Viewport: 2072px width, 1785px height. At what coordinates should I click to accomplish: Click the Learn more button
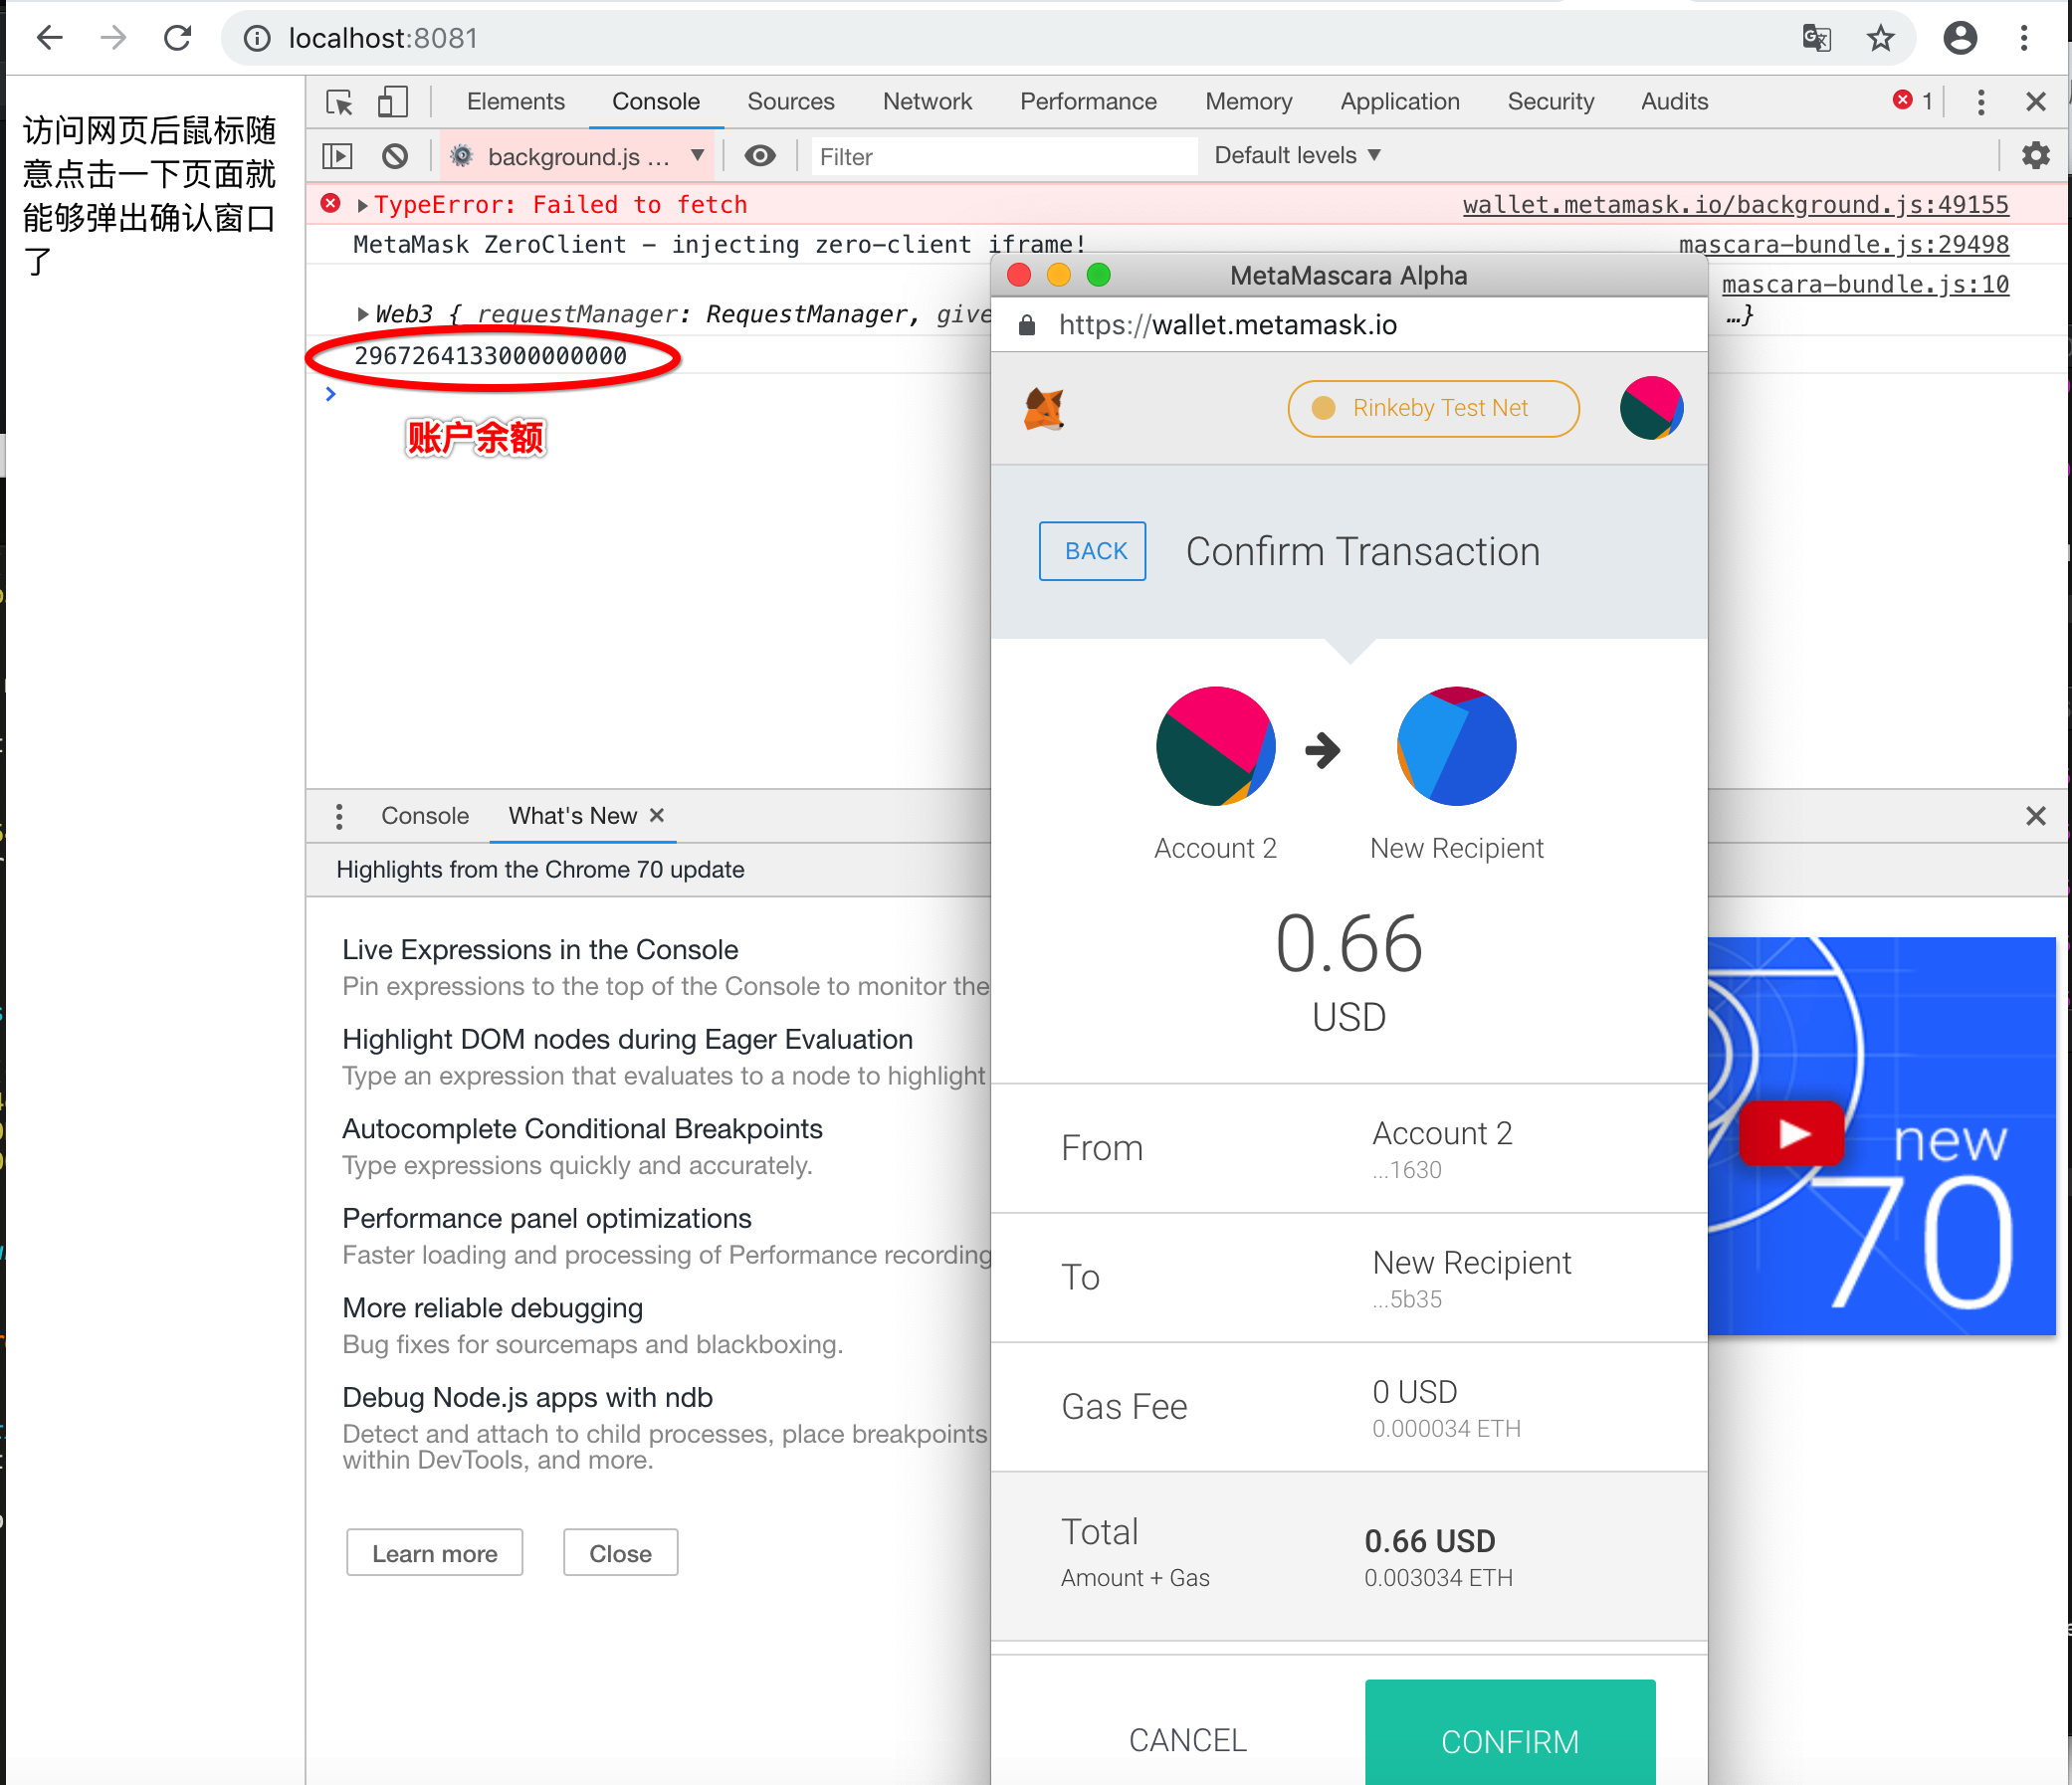(x=434, y=1553)
